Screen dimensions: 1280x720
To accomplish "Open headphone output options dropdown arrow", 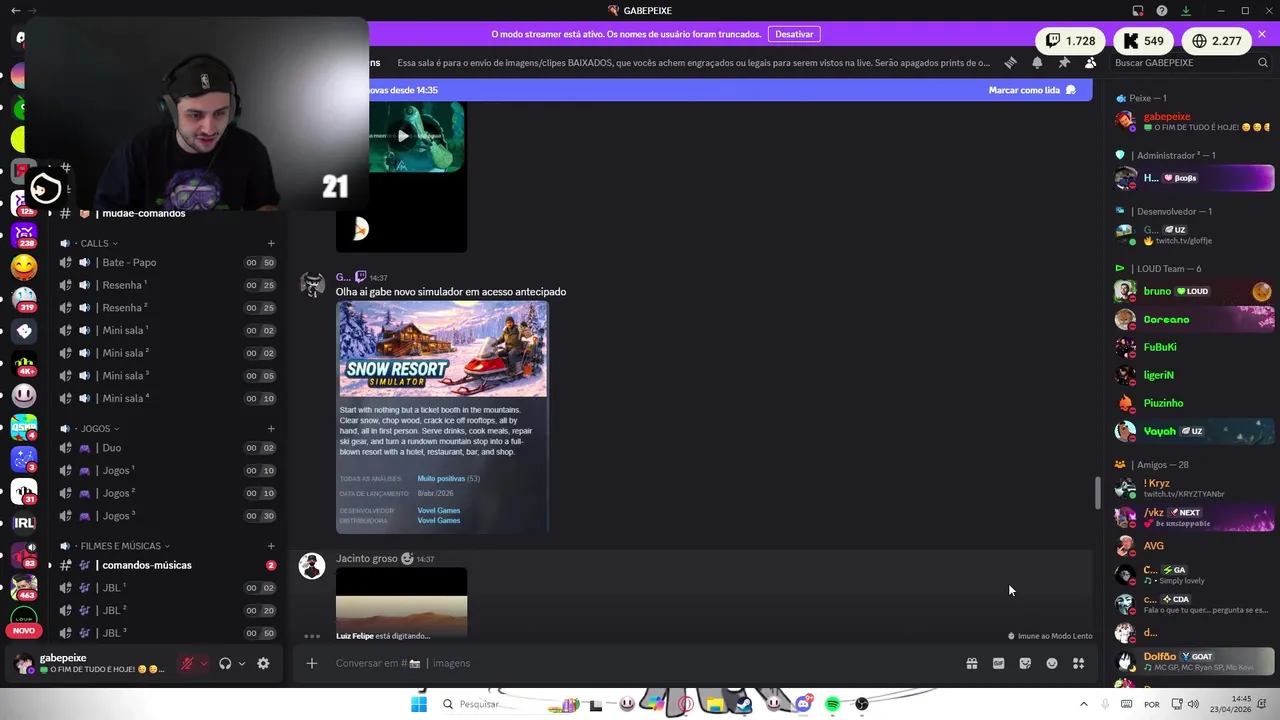I will [242, 663].
